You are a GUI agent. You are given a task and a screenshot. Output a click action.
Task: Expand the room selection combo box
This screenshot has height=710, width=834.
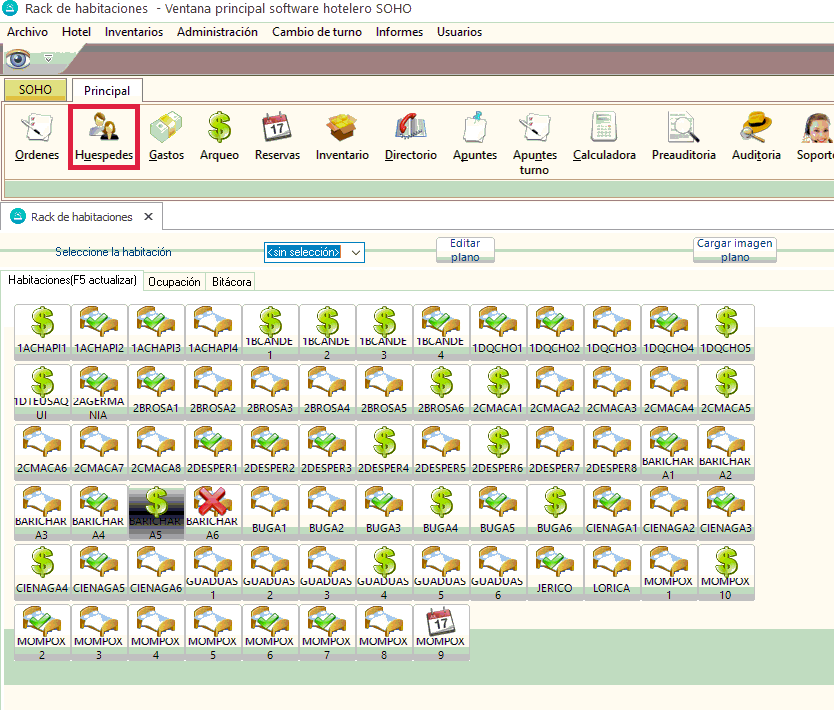(x=355, y=252)
